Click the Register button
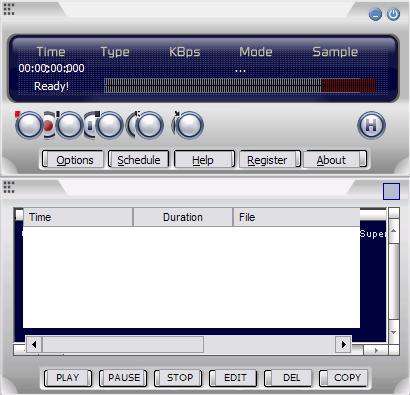The image size is (410, 395). [270, 159]
